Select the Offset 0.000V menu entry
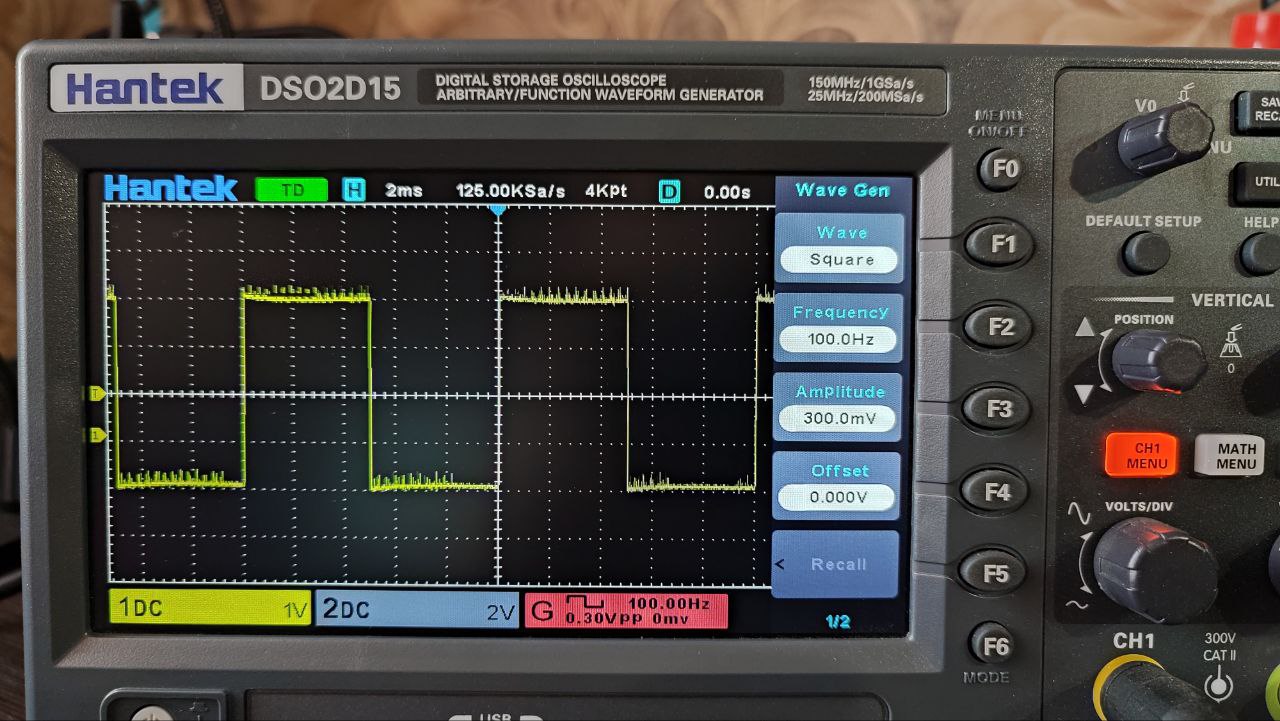 coord(837,487)
